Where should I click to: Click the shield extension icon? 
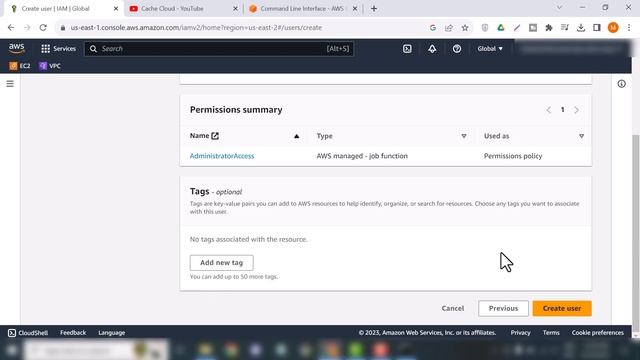(x=484, y=28)
